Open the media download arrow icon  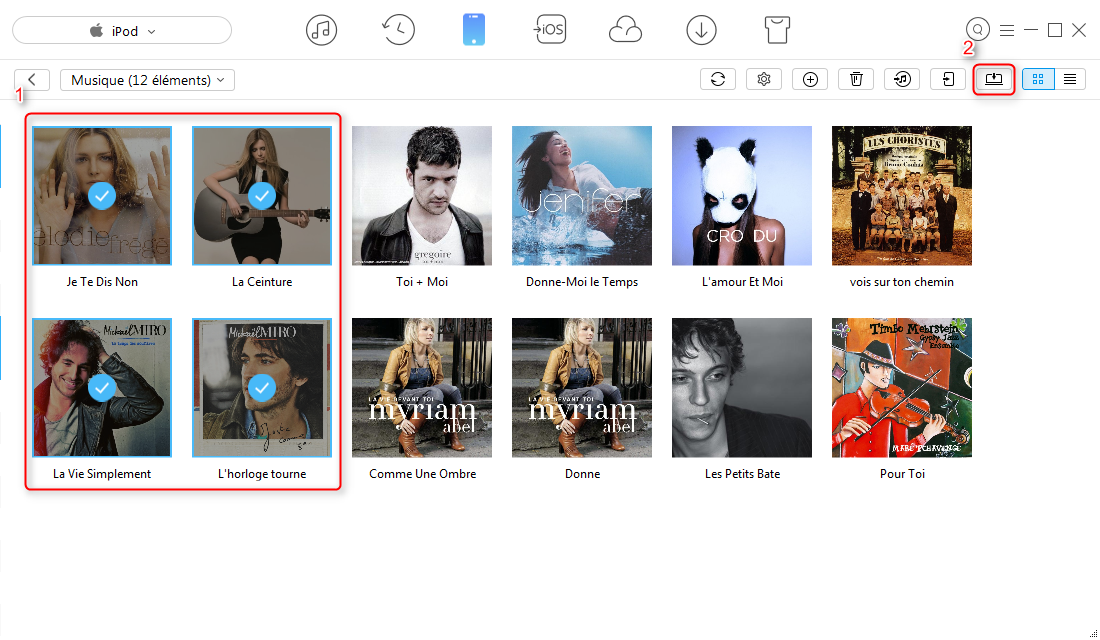(x=702, y=30)
